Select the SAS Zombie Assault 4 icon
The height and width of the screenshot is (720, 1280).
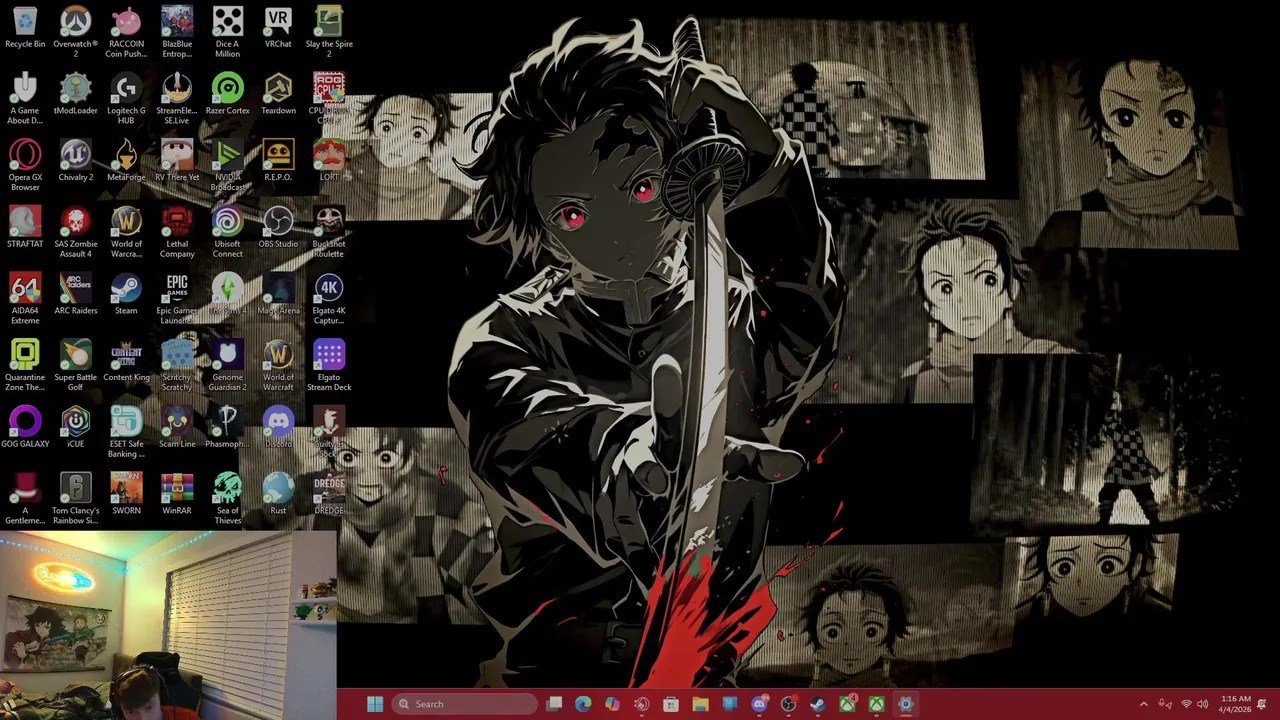75,232
